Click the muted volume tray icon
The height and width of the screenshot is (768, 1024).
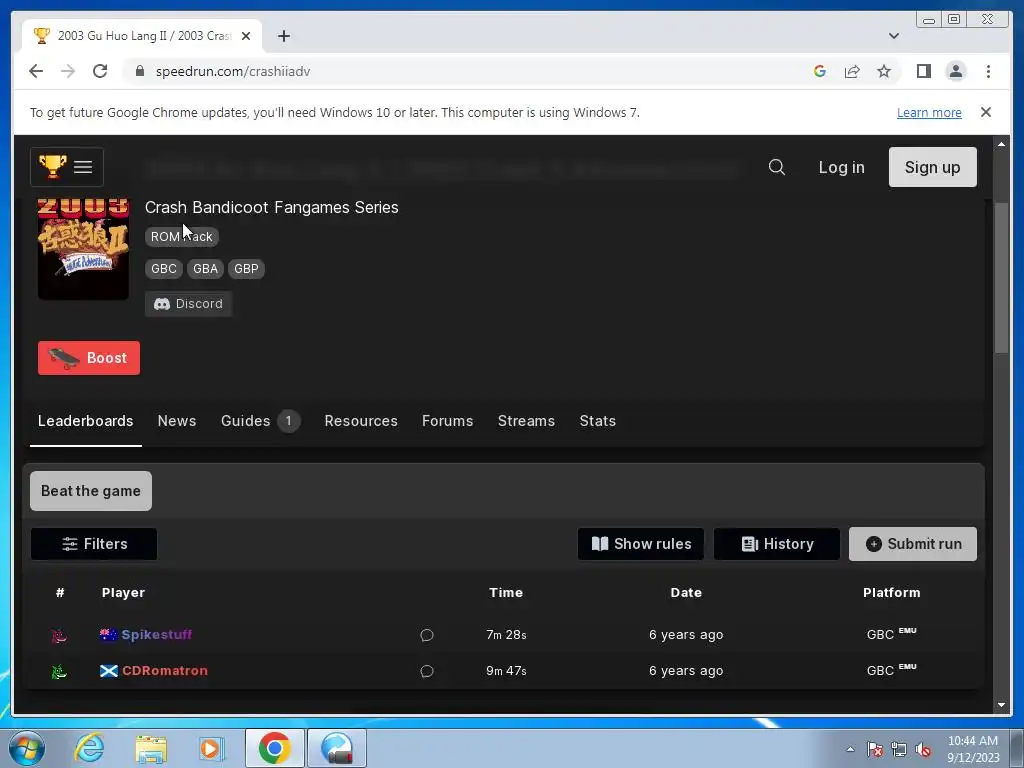923,749
